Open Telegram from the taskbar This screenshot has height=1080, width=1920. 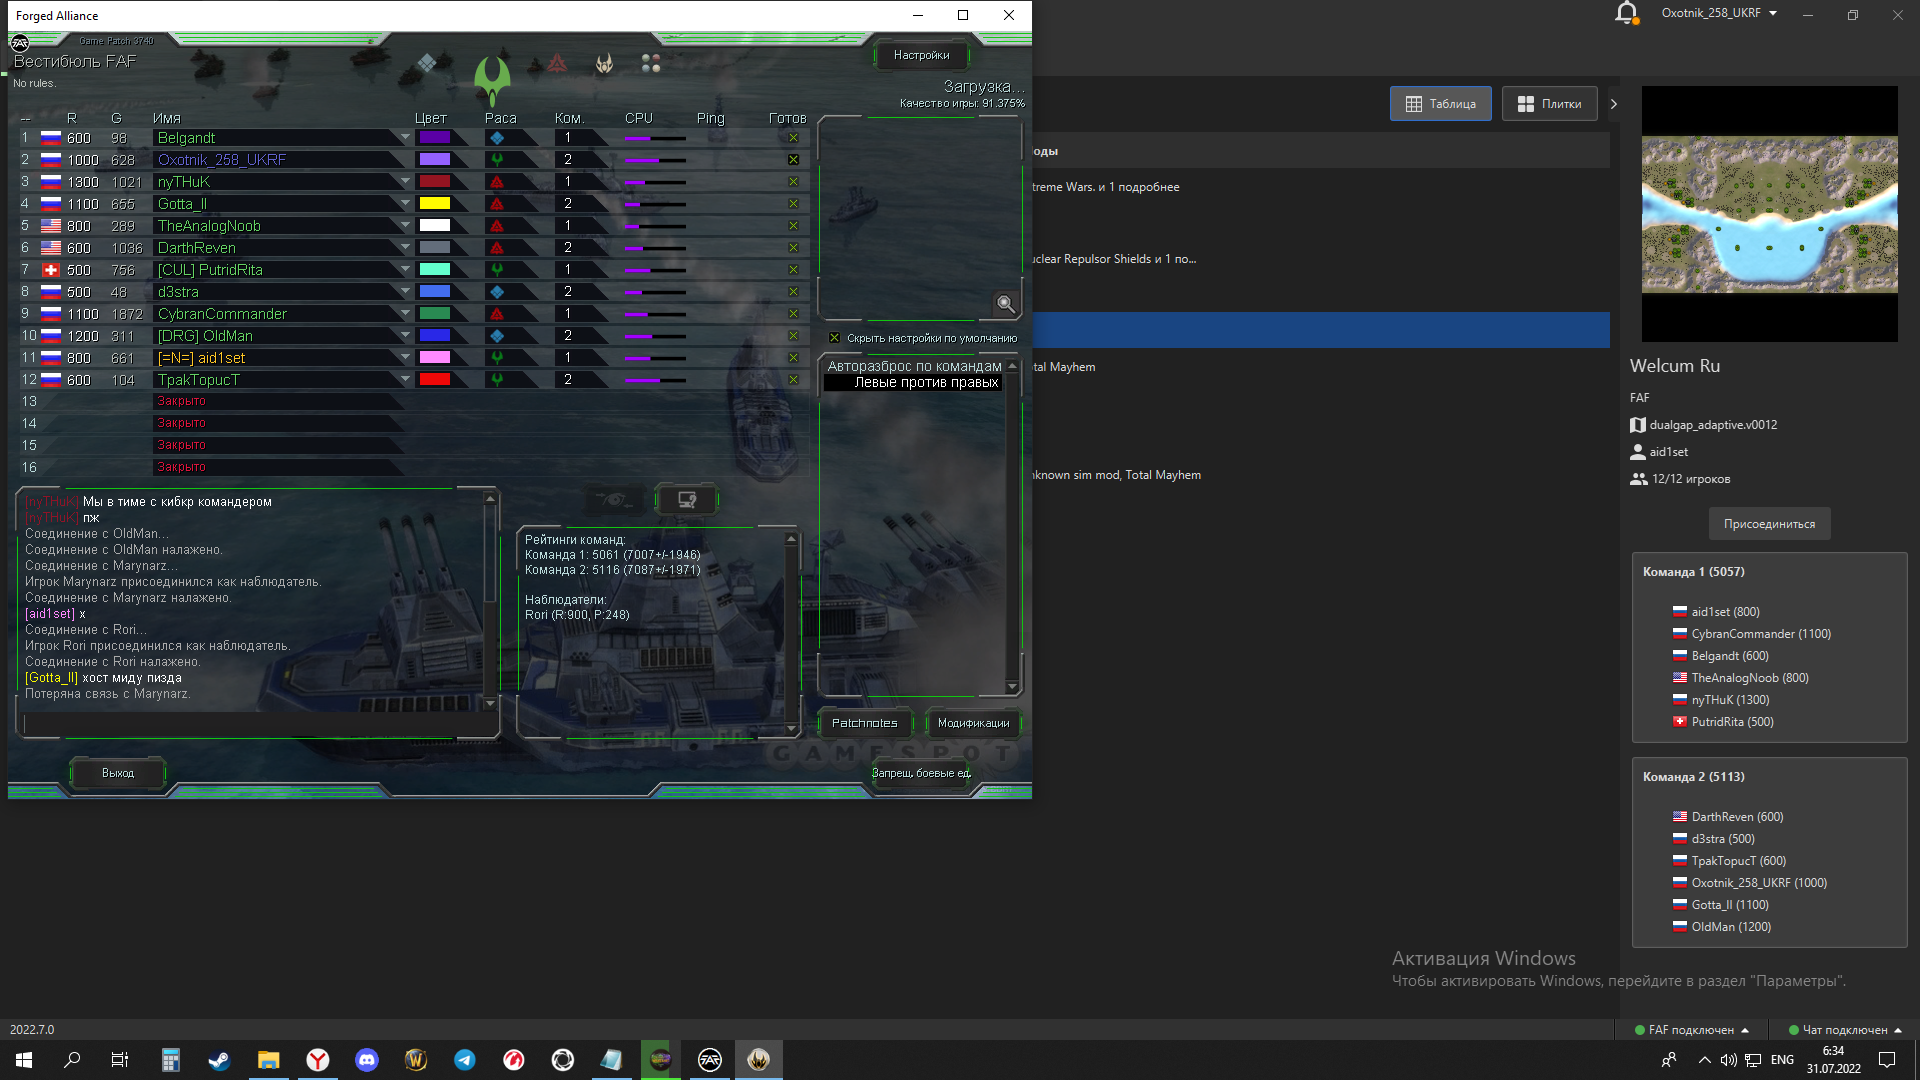pos(465,1060)
